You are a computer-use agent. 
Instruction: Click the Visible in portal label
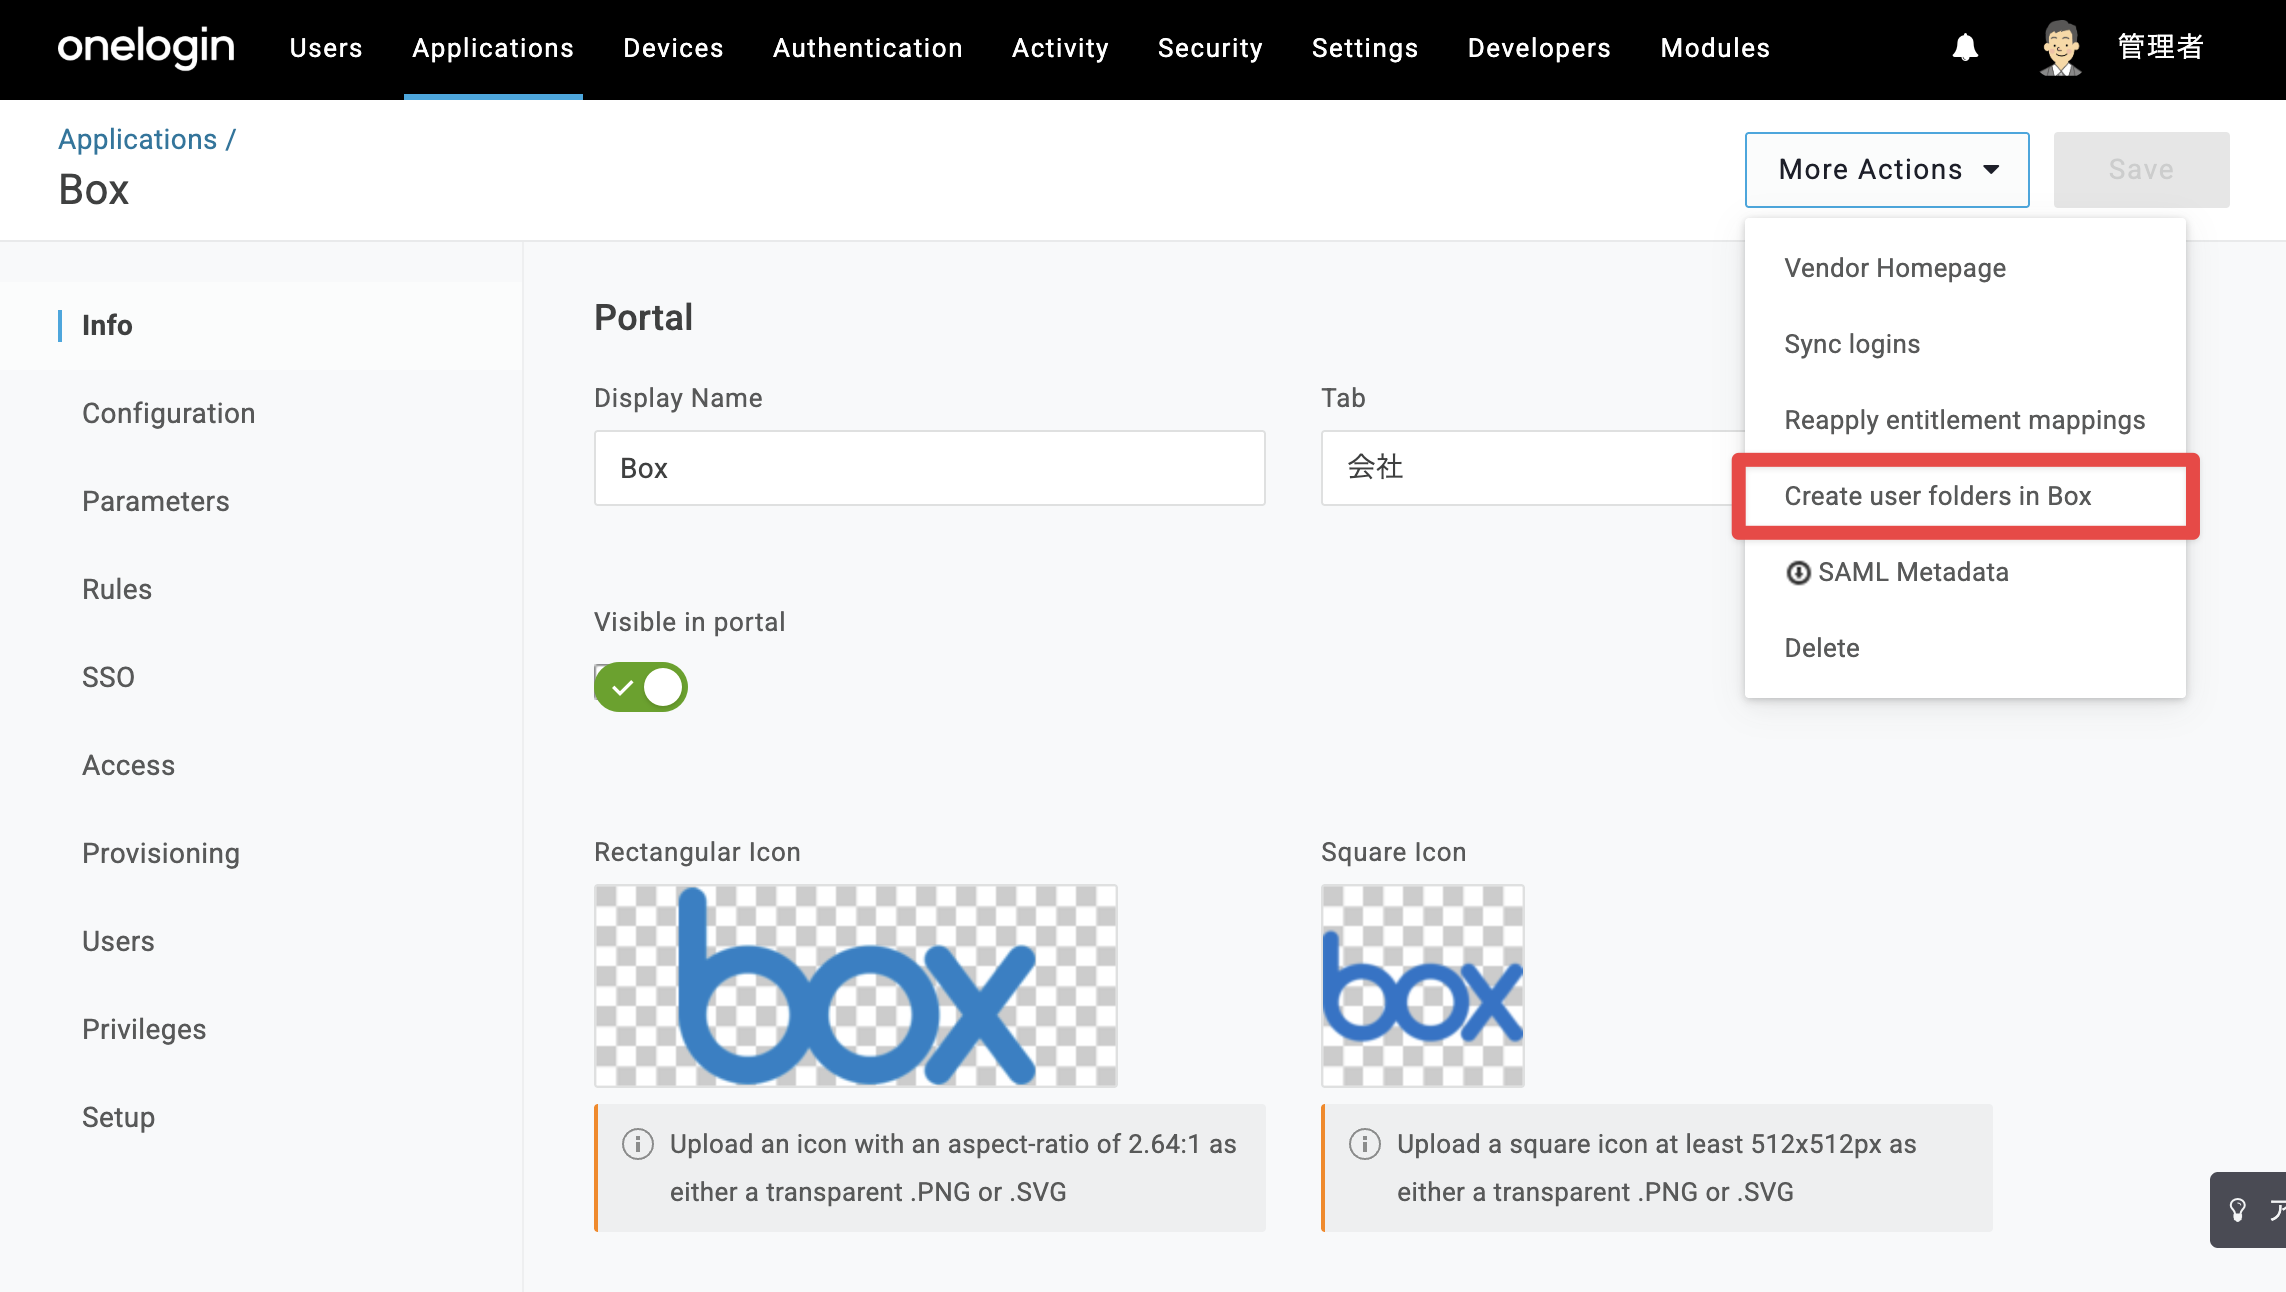click(689, 622)
